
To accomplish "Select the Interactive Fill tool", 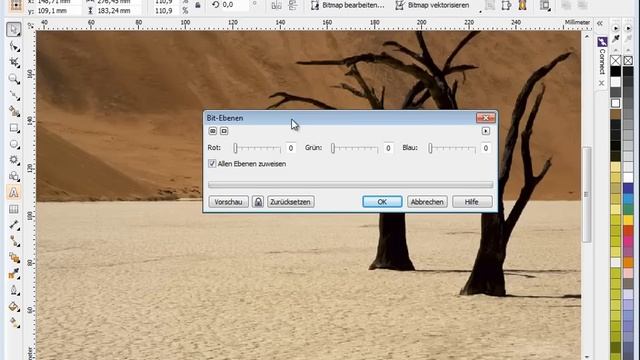I will 14,322.
